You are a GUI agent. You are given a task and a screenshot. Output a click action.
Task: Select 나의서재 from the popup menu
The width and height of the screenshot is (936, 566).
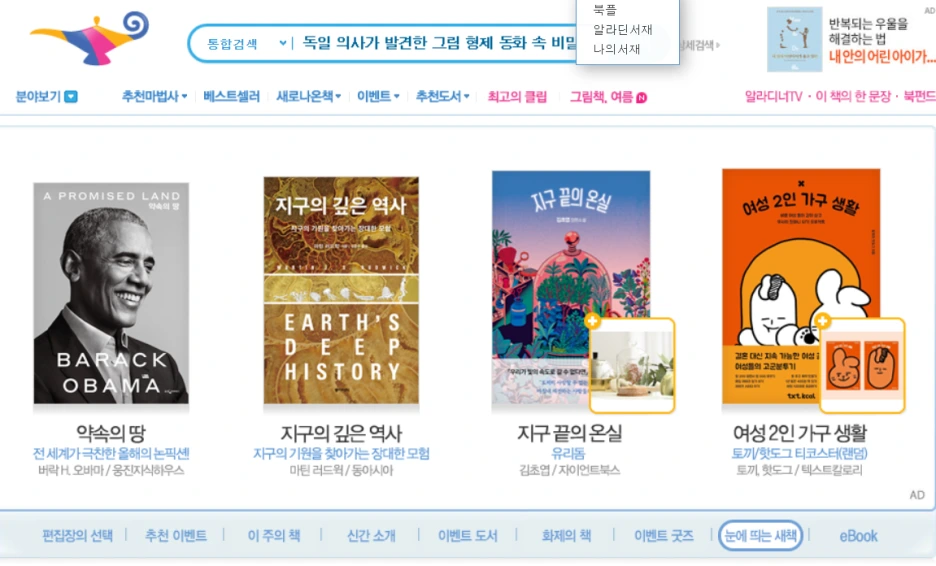pos(617,49)
